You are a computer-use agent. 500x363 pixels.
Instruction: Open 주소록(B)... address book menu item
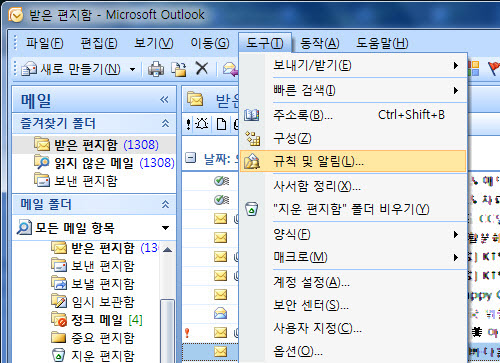(353, 115)
